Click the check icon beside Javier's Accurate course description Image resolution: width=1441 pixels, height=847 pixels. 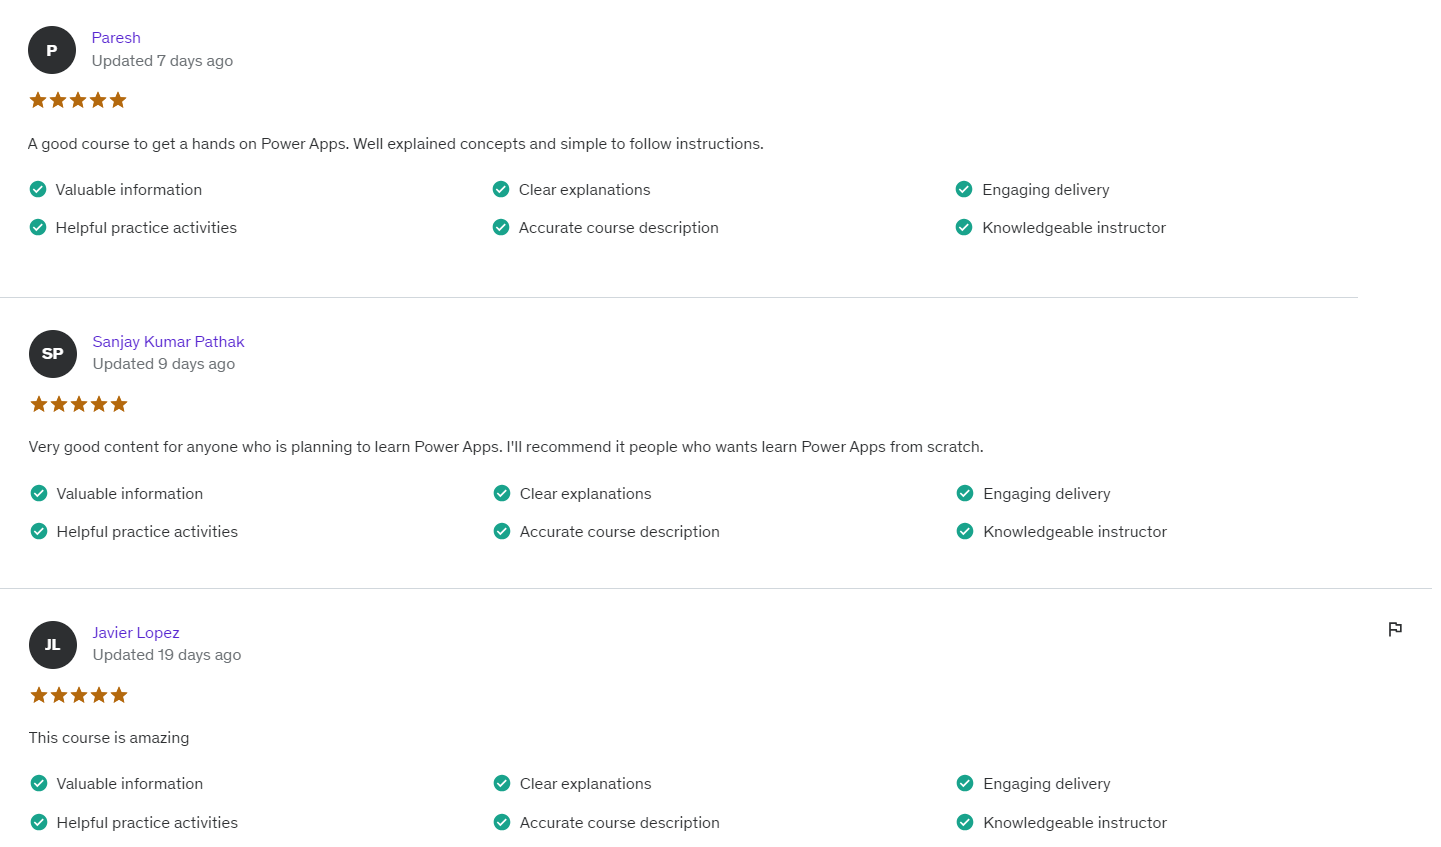pos(502,822)
